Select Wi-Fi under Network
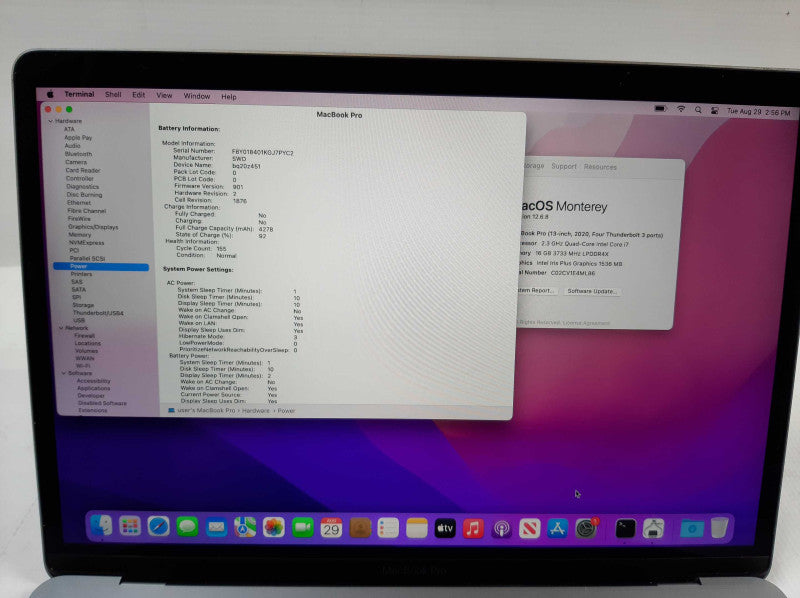 83,366
